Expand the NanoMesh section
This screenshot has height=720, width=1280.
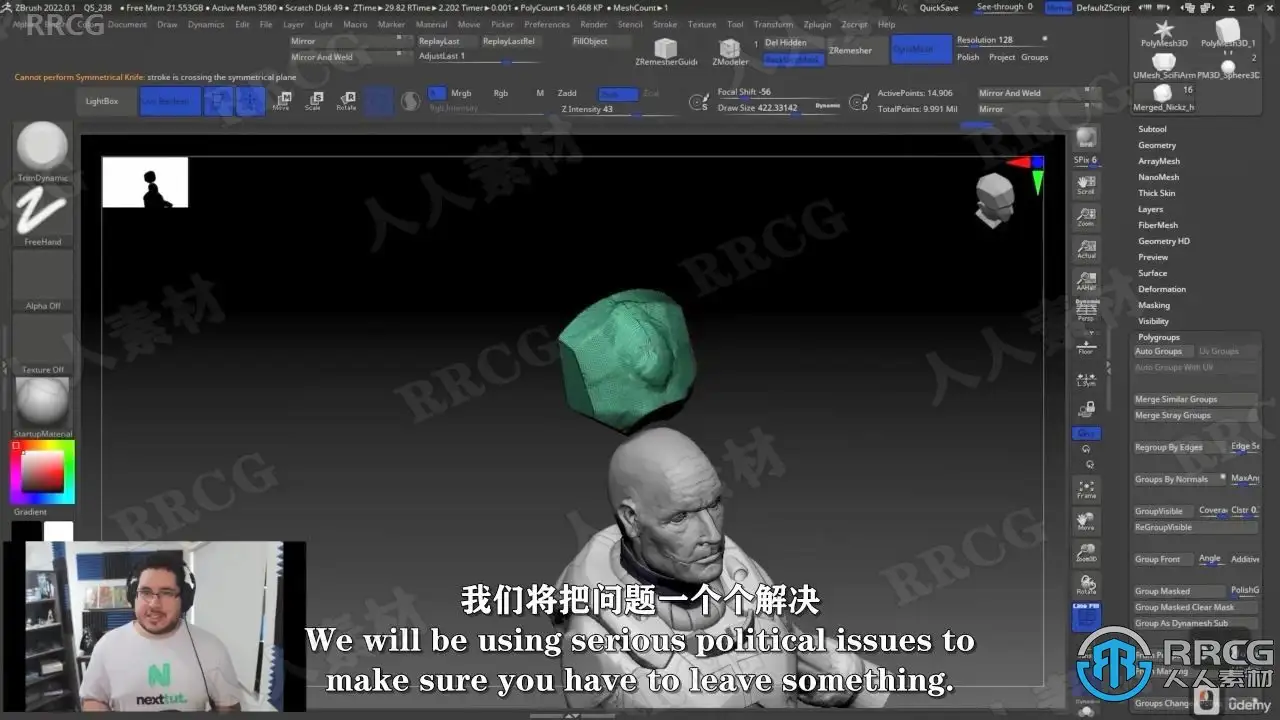1158,177
